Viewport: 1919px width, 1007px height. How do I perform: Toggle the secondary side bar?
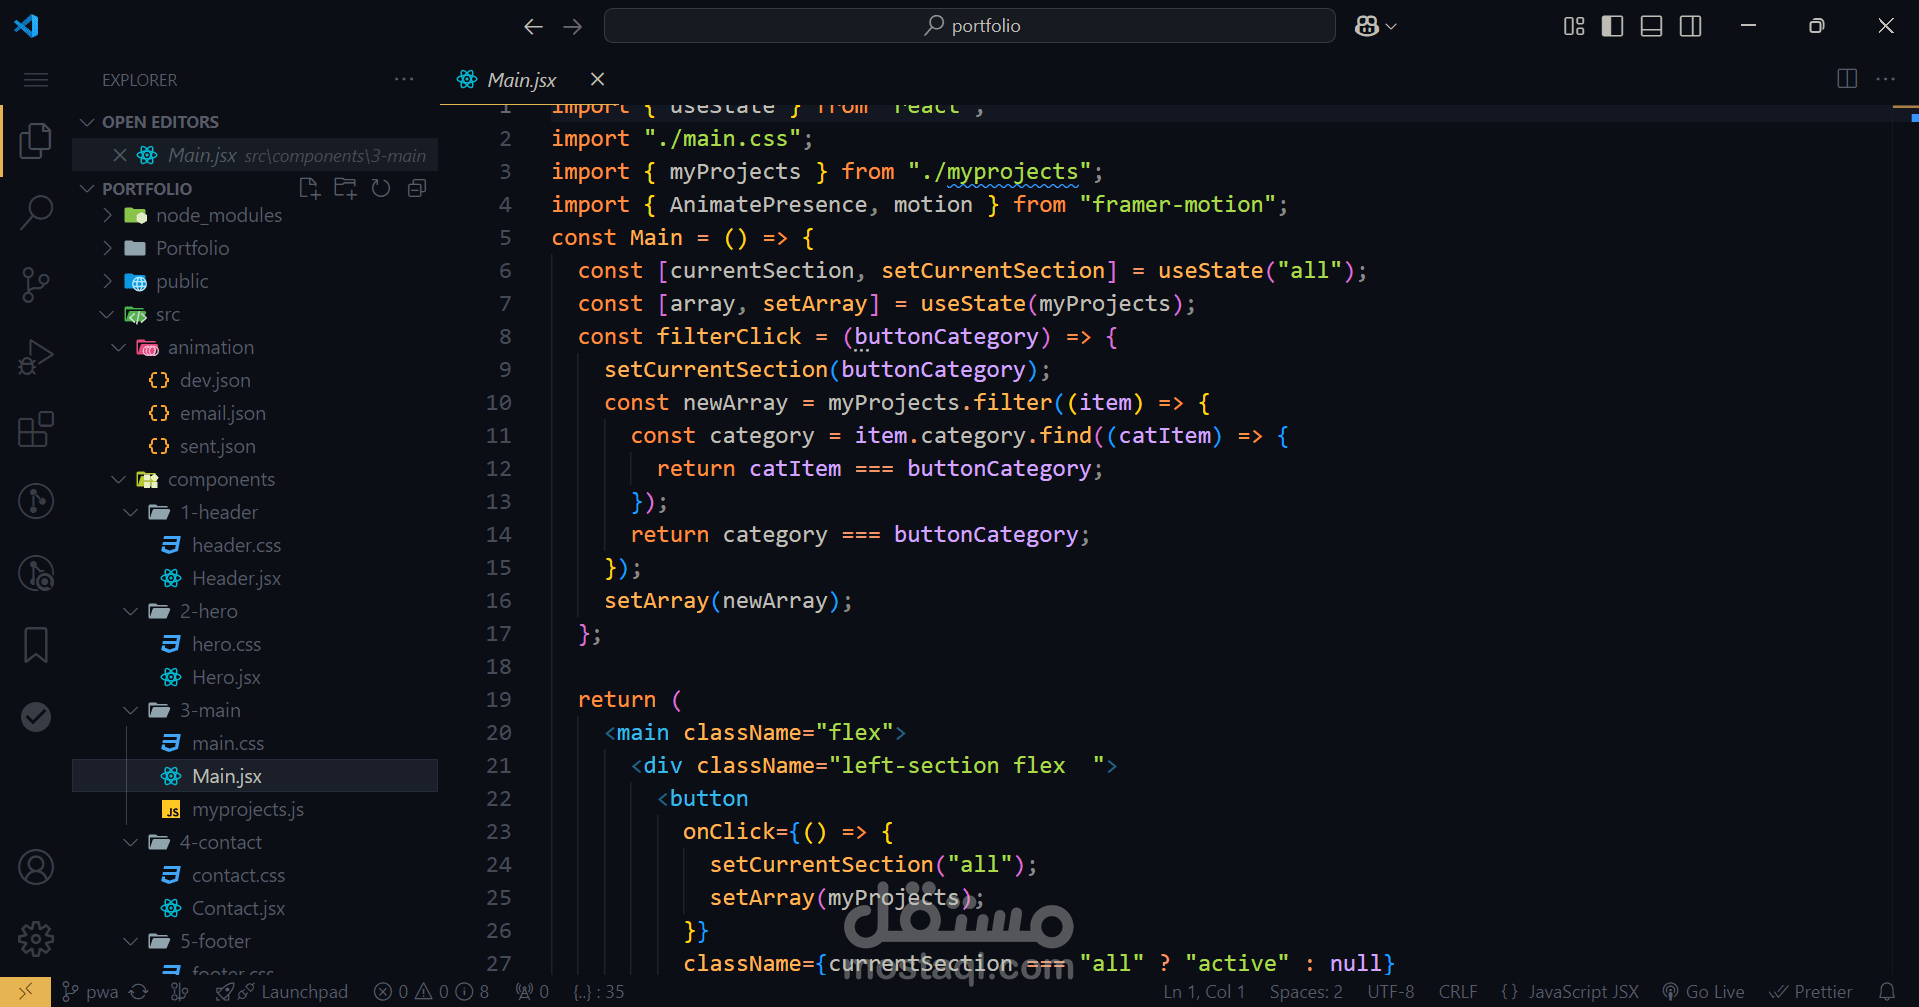coord(1691,26)
